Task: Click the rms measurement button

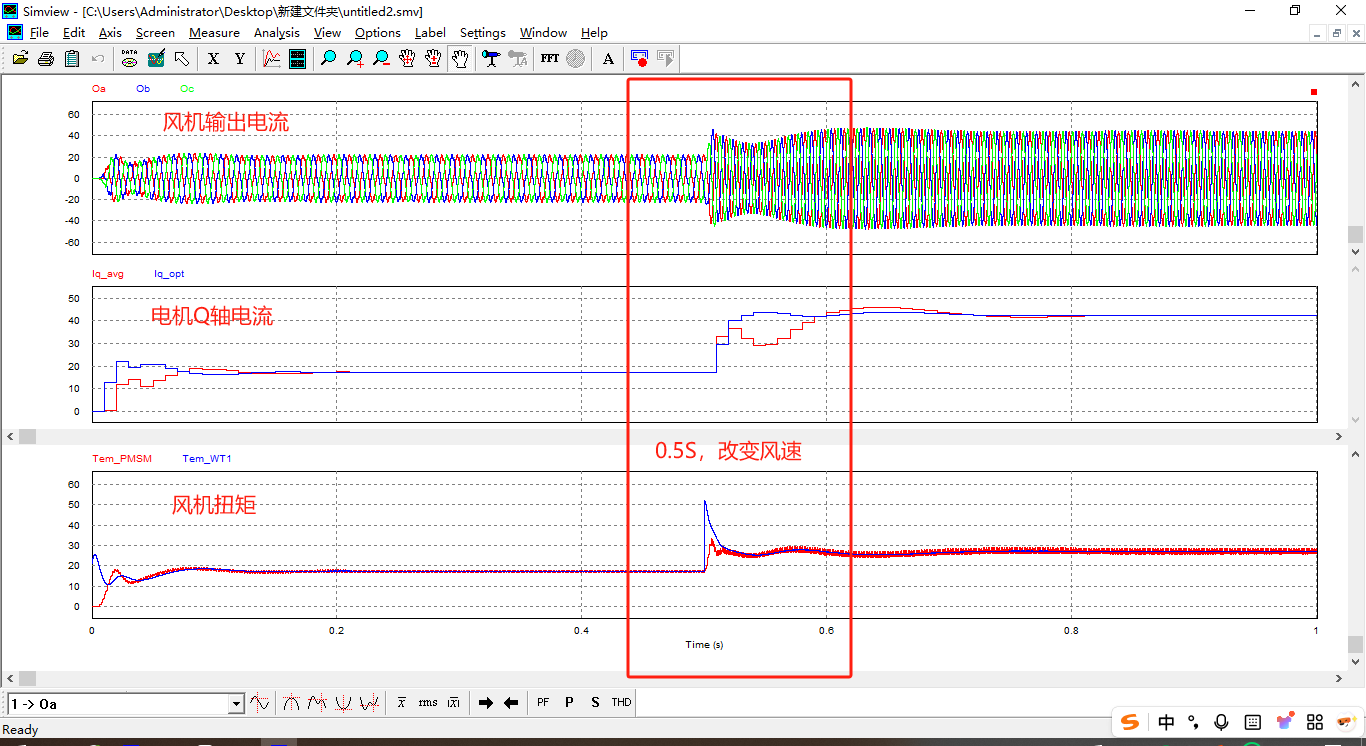Action: [428, 703]
